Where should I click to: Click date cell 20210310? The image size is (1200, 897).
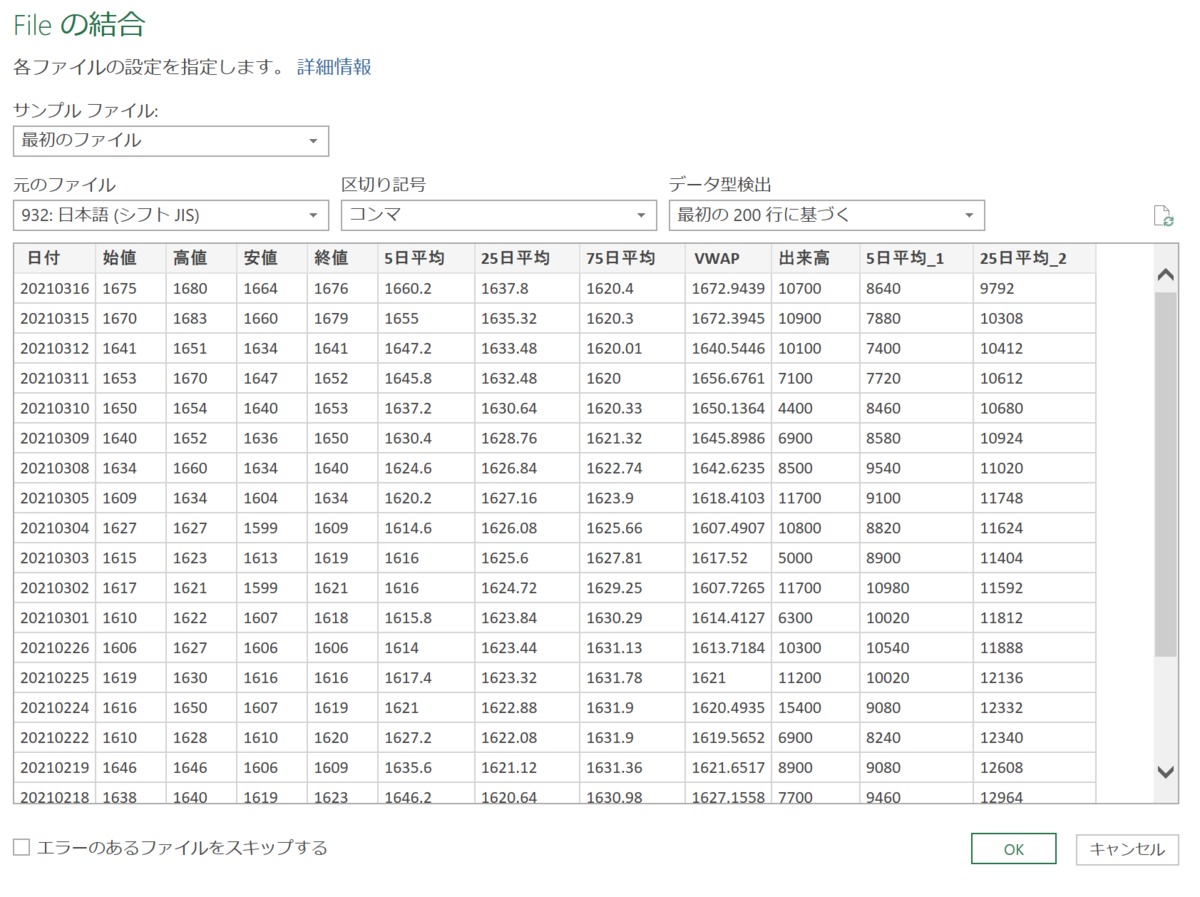[55, 408]
